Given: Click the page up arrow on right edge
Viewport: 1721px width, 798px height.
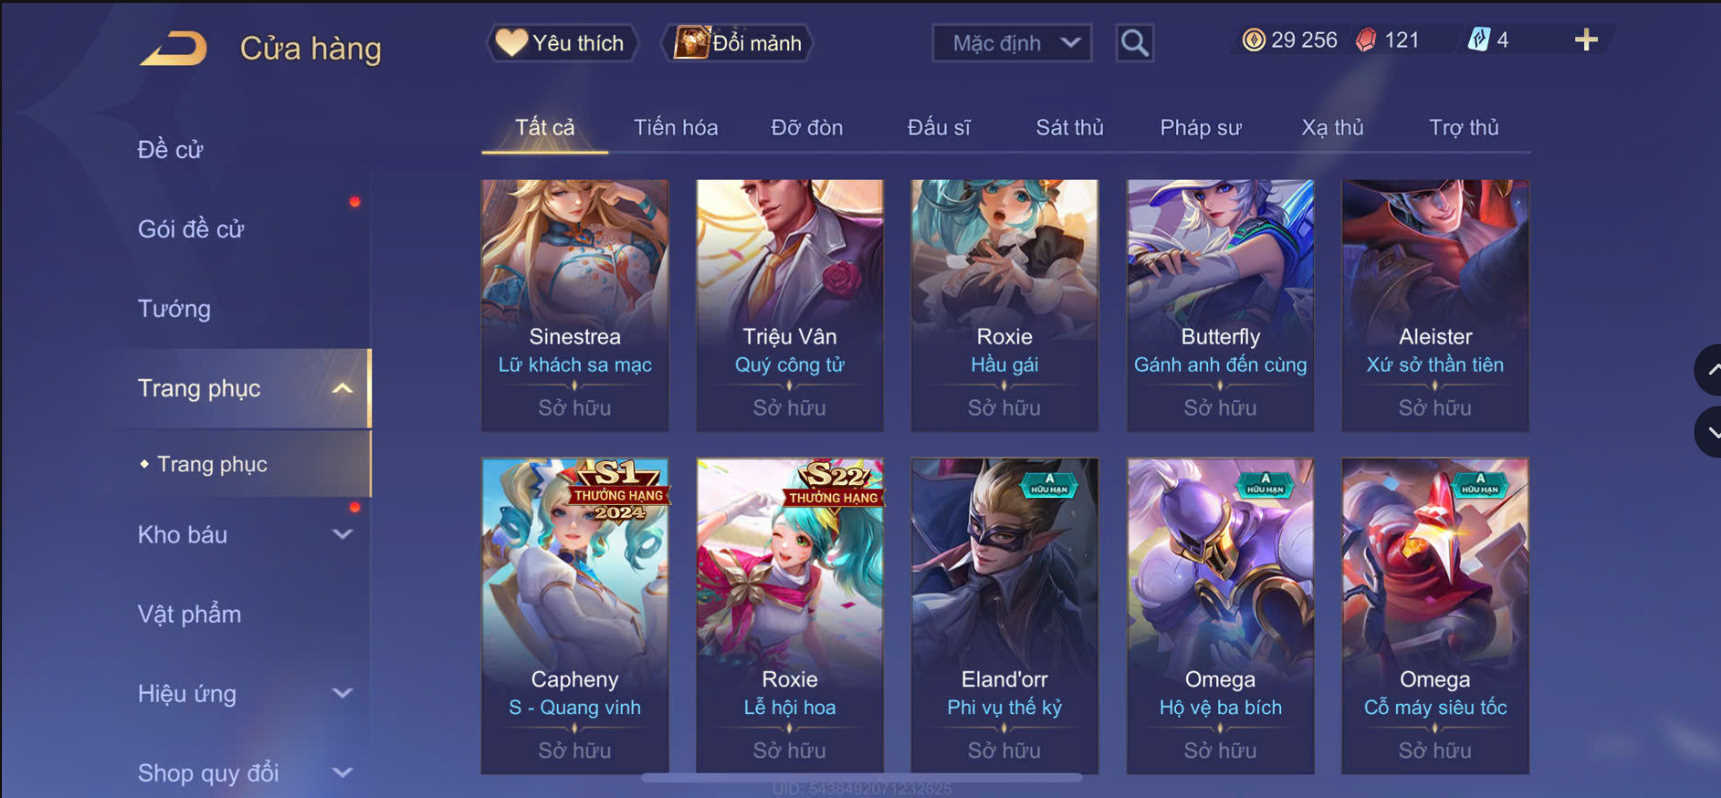Looking at the screenshot, I should tap(1710, 370).
